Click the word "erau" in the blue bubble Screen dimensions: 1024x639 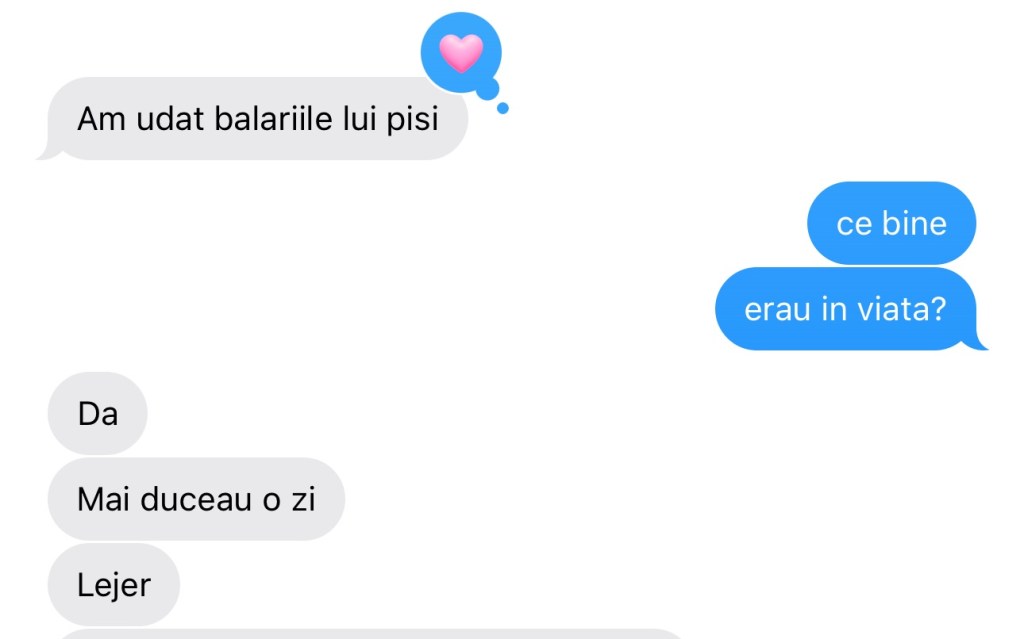[778, 310]
